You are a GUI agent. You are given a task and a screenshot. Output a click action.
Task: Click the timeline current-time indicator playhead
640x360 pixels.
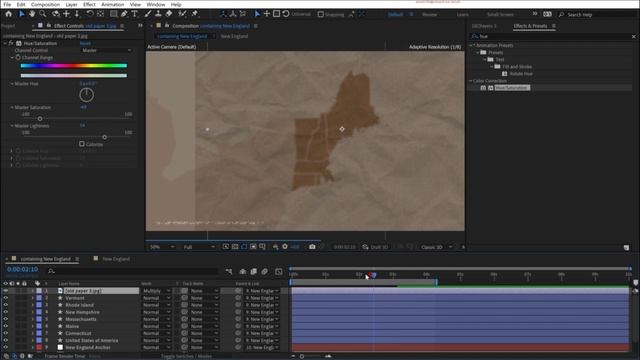pyautogui.click(x=373, y=275)
